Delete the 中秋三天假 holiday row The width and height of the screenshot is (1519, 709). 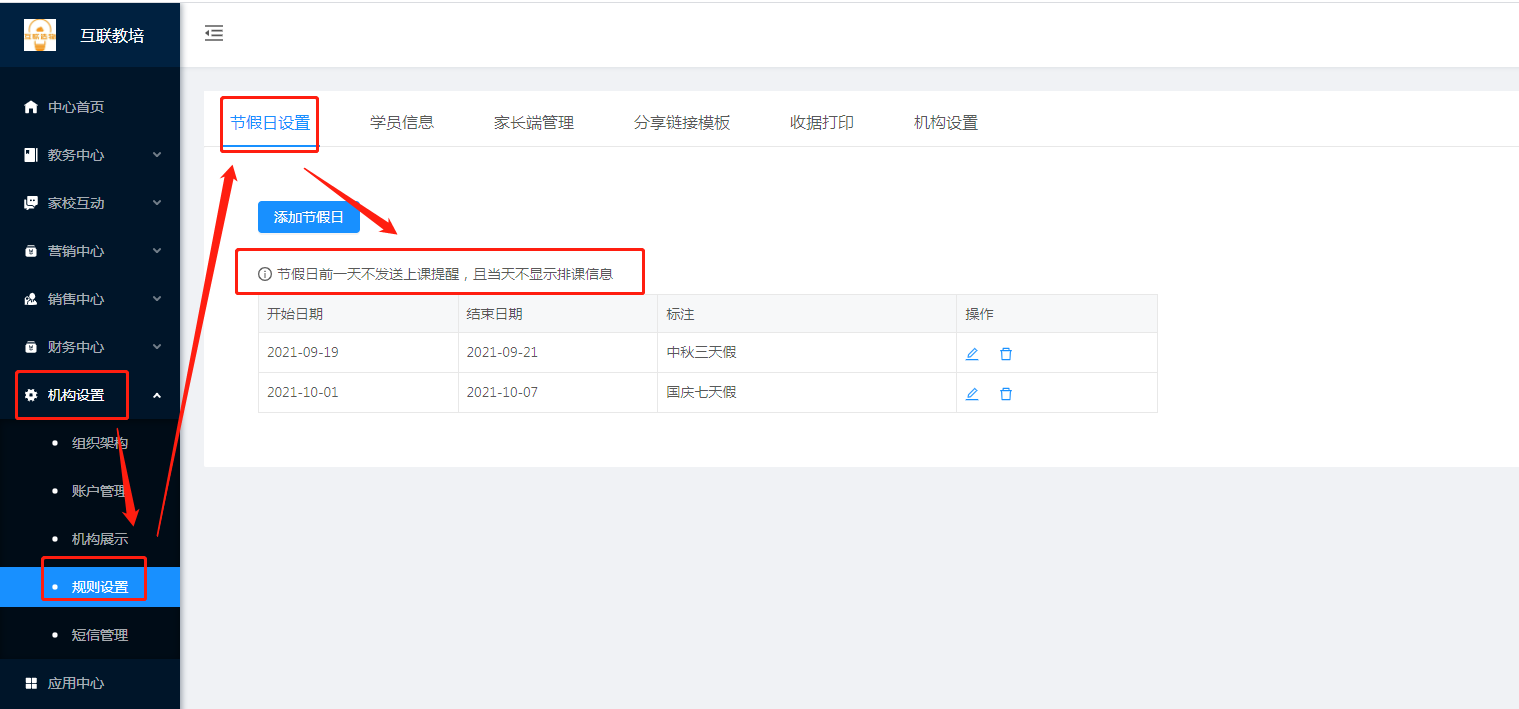[x=1006, y=354]
